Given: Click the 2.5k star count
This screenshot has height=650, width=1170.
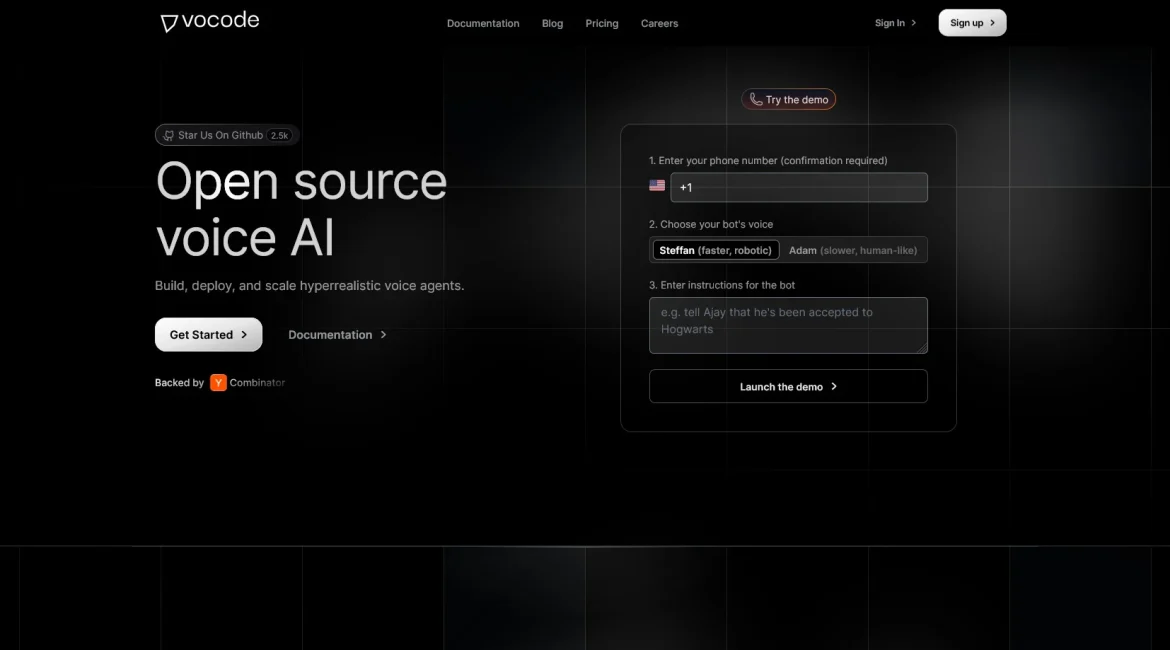Looking at the screenshot, I should [x=279, y=136].
